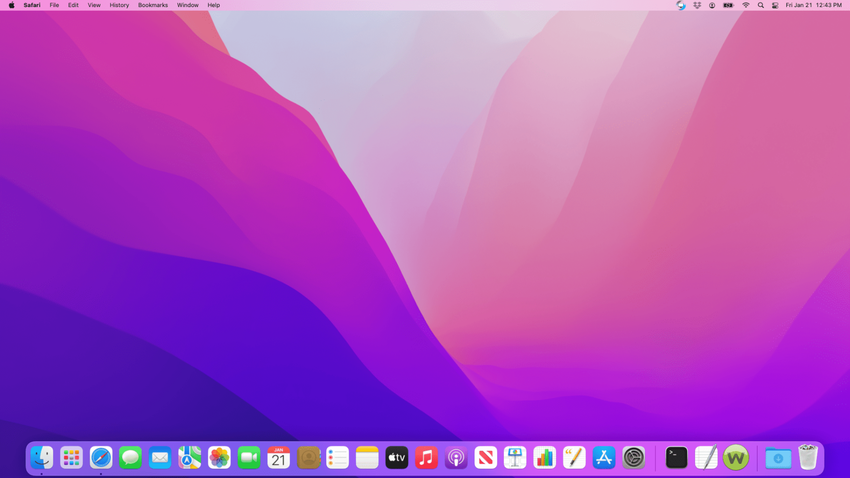Viewport: 850px width, 478px height.
Task: Open the Trash in the Dock
Action: point(808,457)
